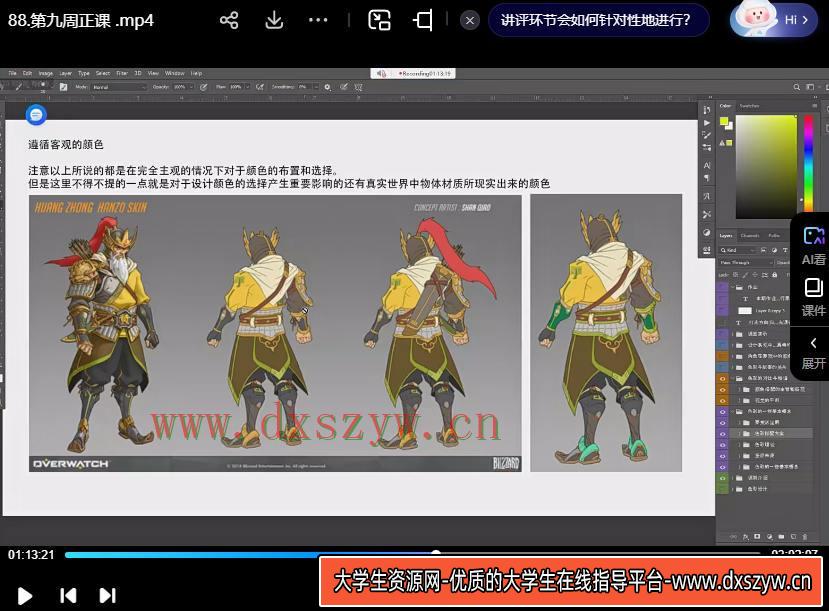Open the History collapsed panel icon
This screenshot has height=611, width=829.
(x=707, y=109)
